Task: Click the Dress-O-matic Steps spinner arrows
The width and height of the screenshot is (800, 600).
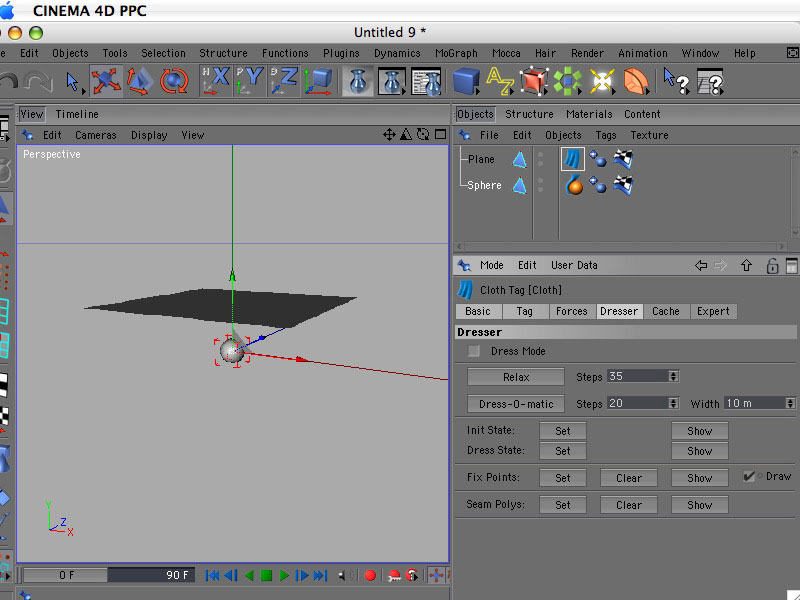Action: 673,403
